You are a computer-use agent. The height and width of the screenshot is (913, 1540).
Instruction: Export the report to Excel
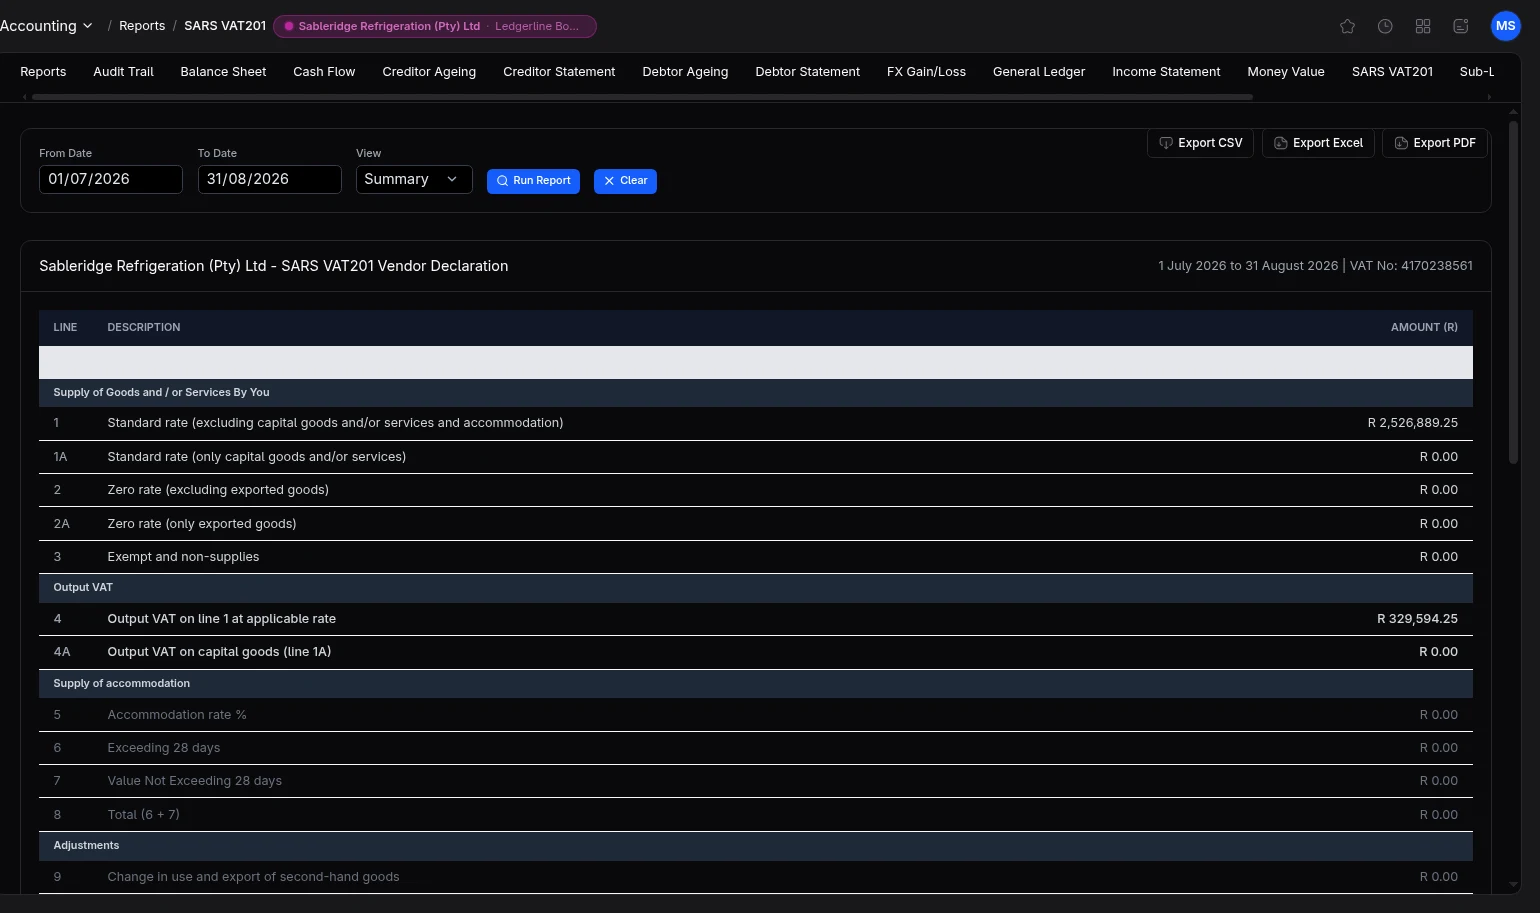(x=1318, y=143)
